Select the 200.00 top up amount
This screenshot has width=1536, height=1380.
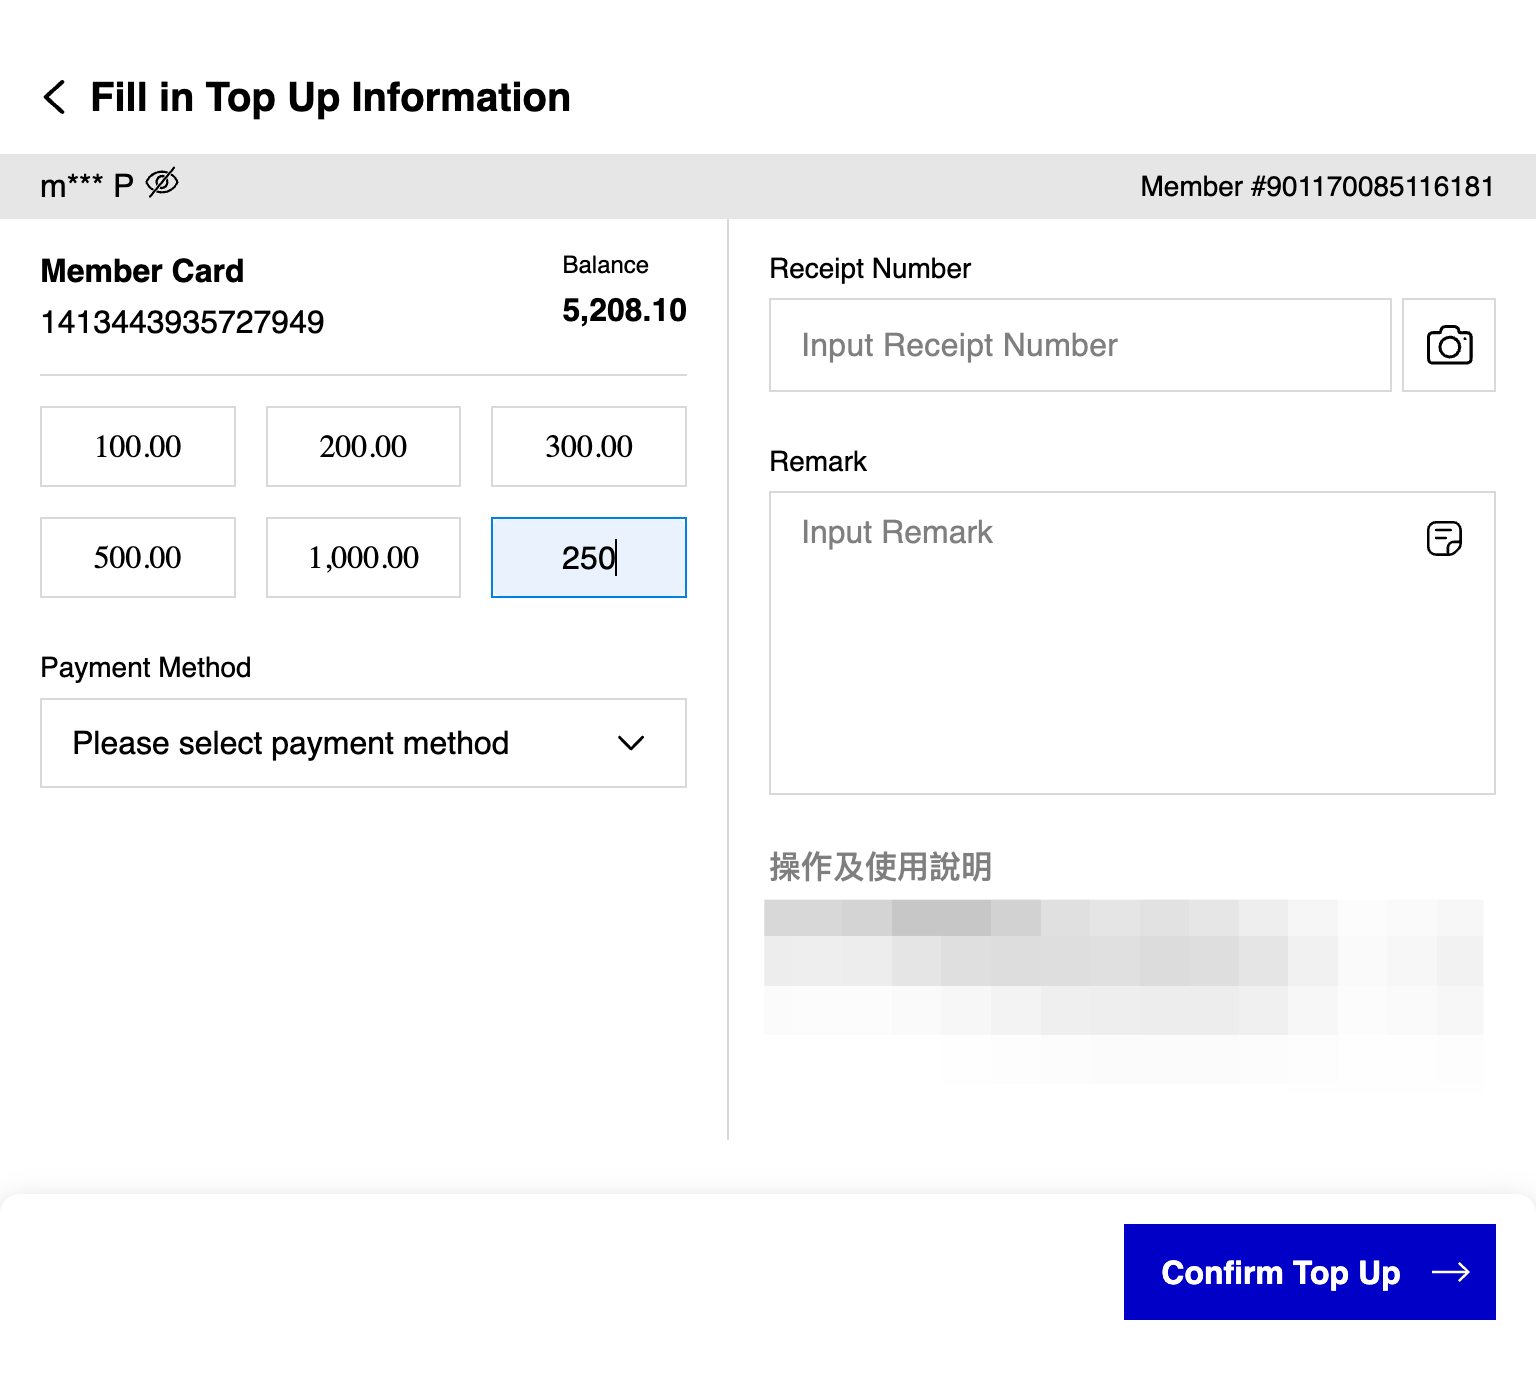363,446
